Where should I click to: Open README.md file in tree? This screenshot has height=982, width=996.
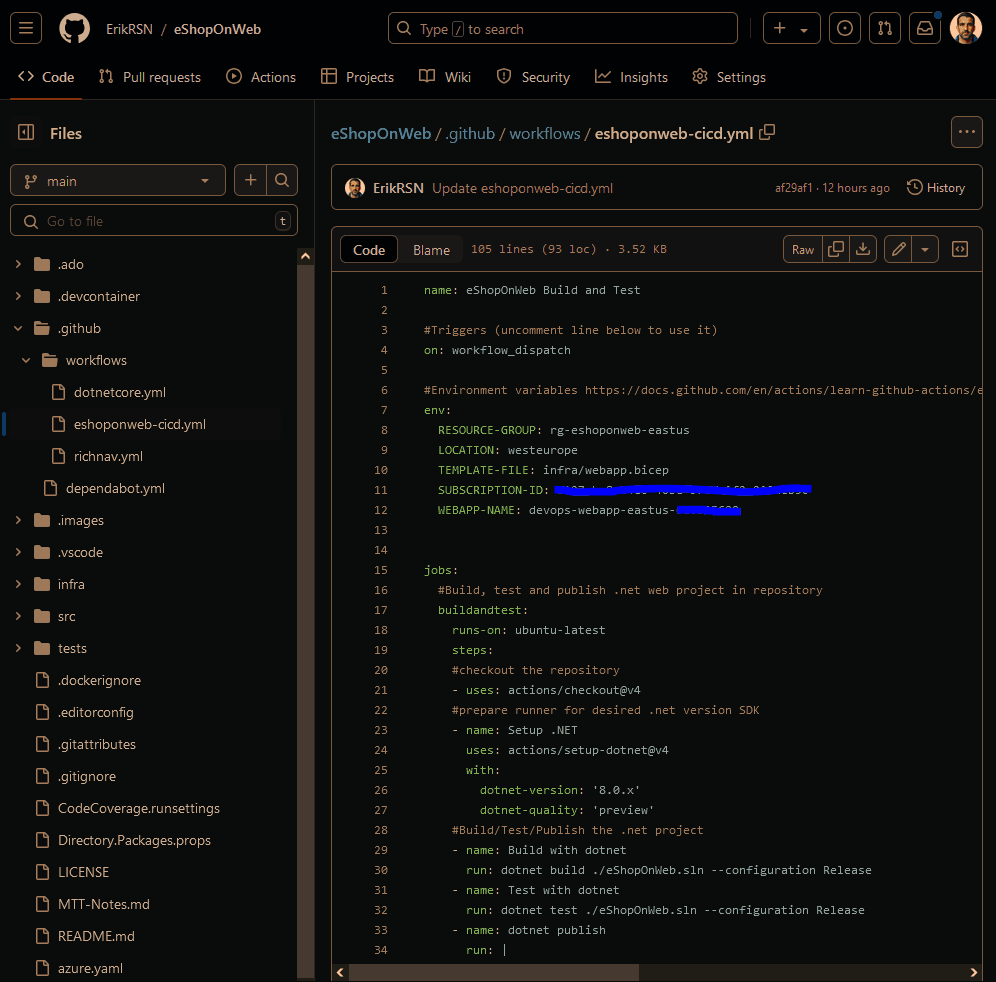point(96,936)
